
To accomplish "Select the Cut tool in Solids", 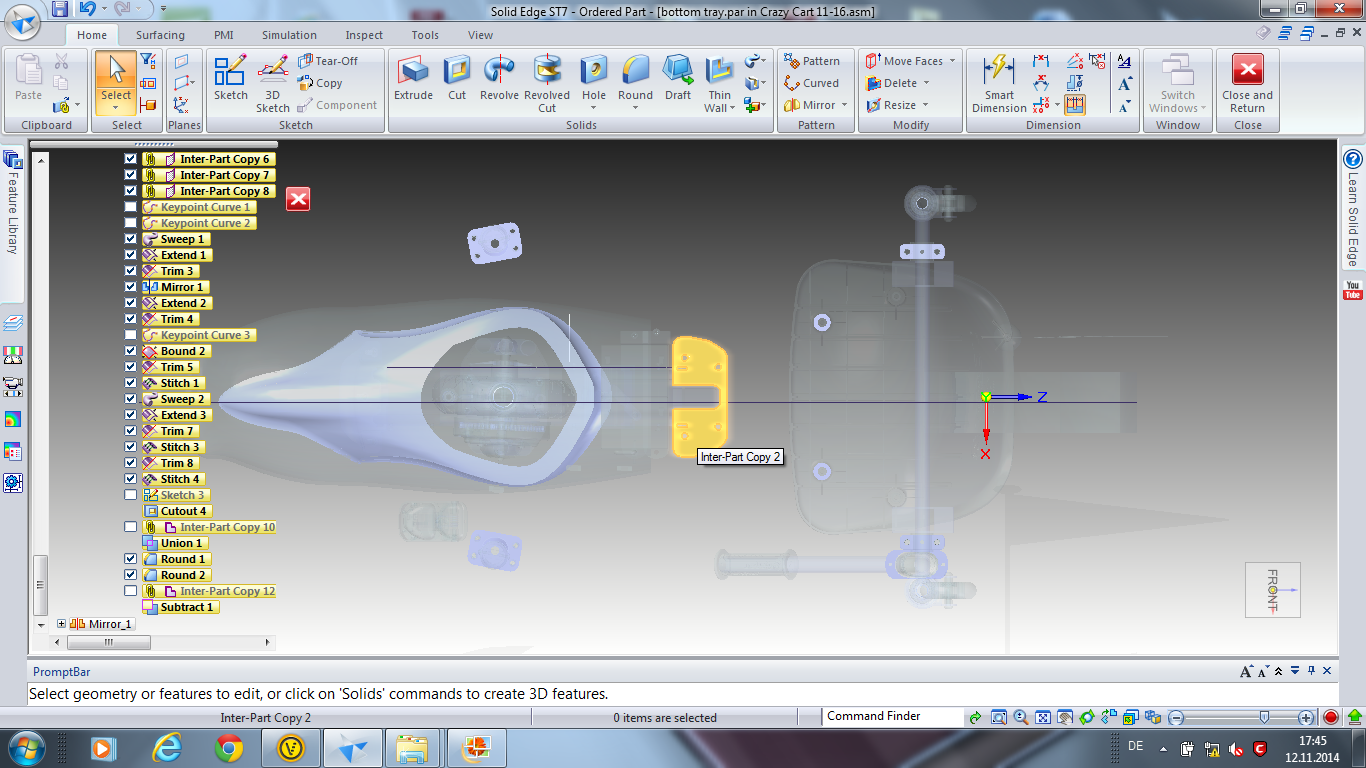I will pos(457,79).
